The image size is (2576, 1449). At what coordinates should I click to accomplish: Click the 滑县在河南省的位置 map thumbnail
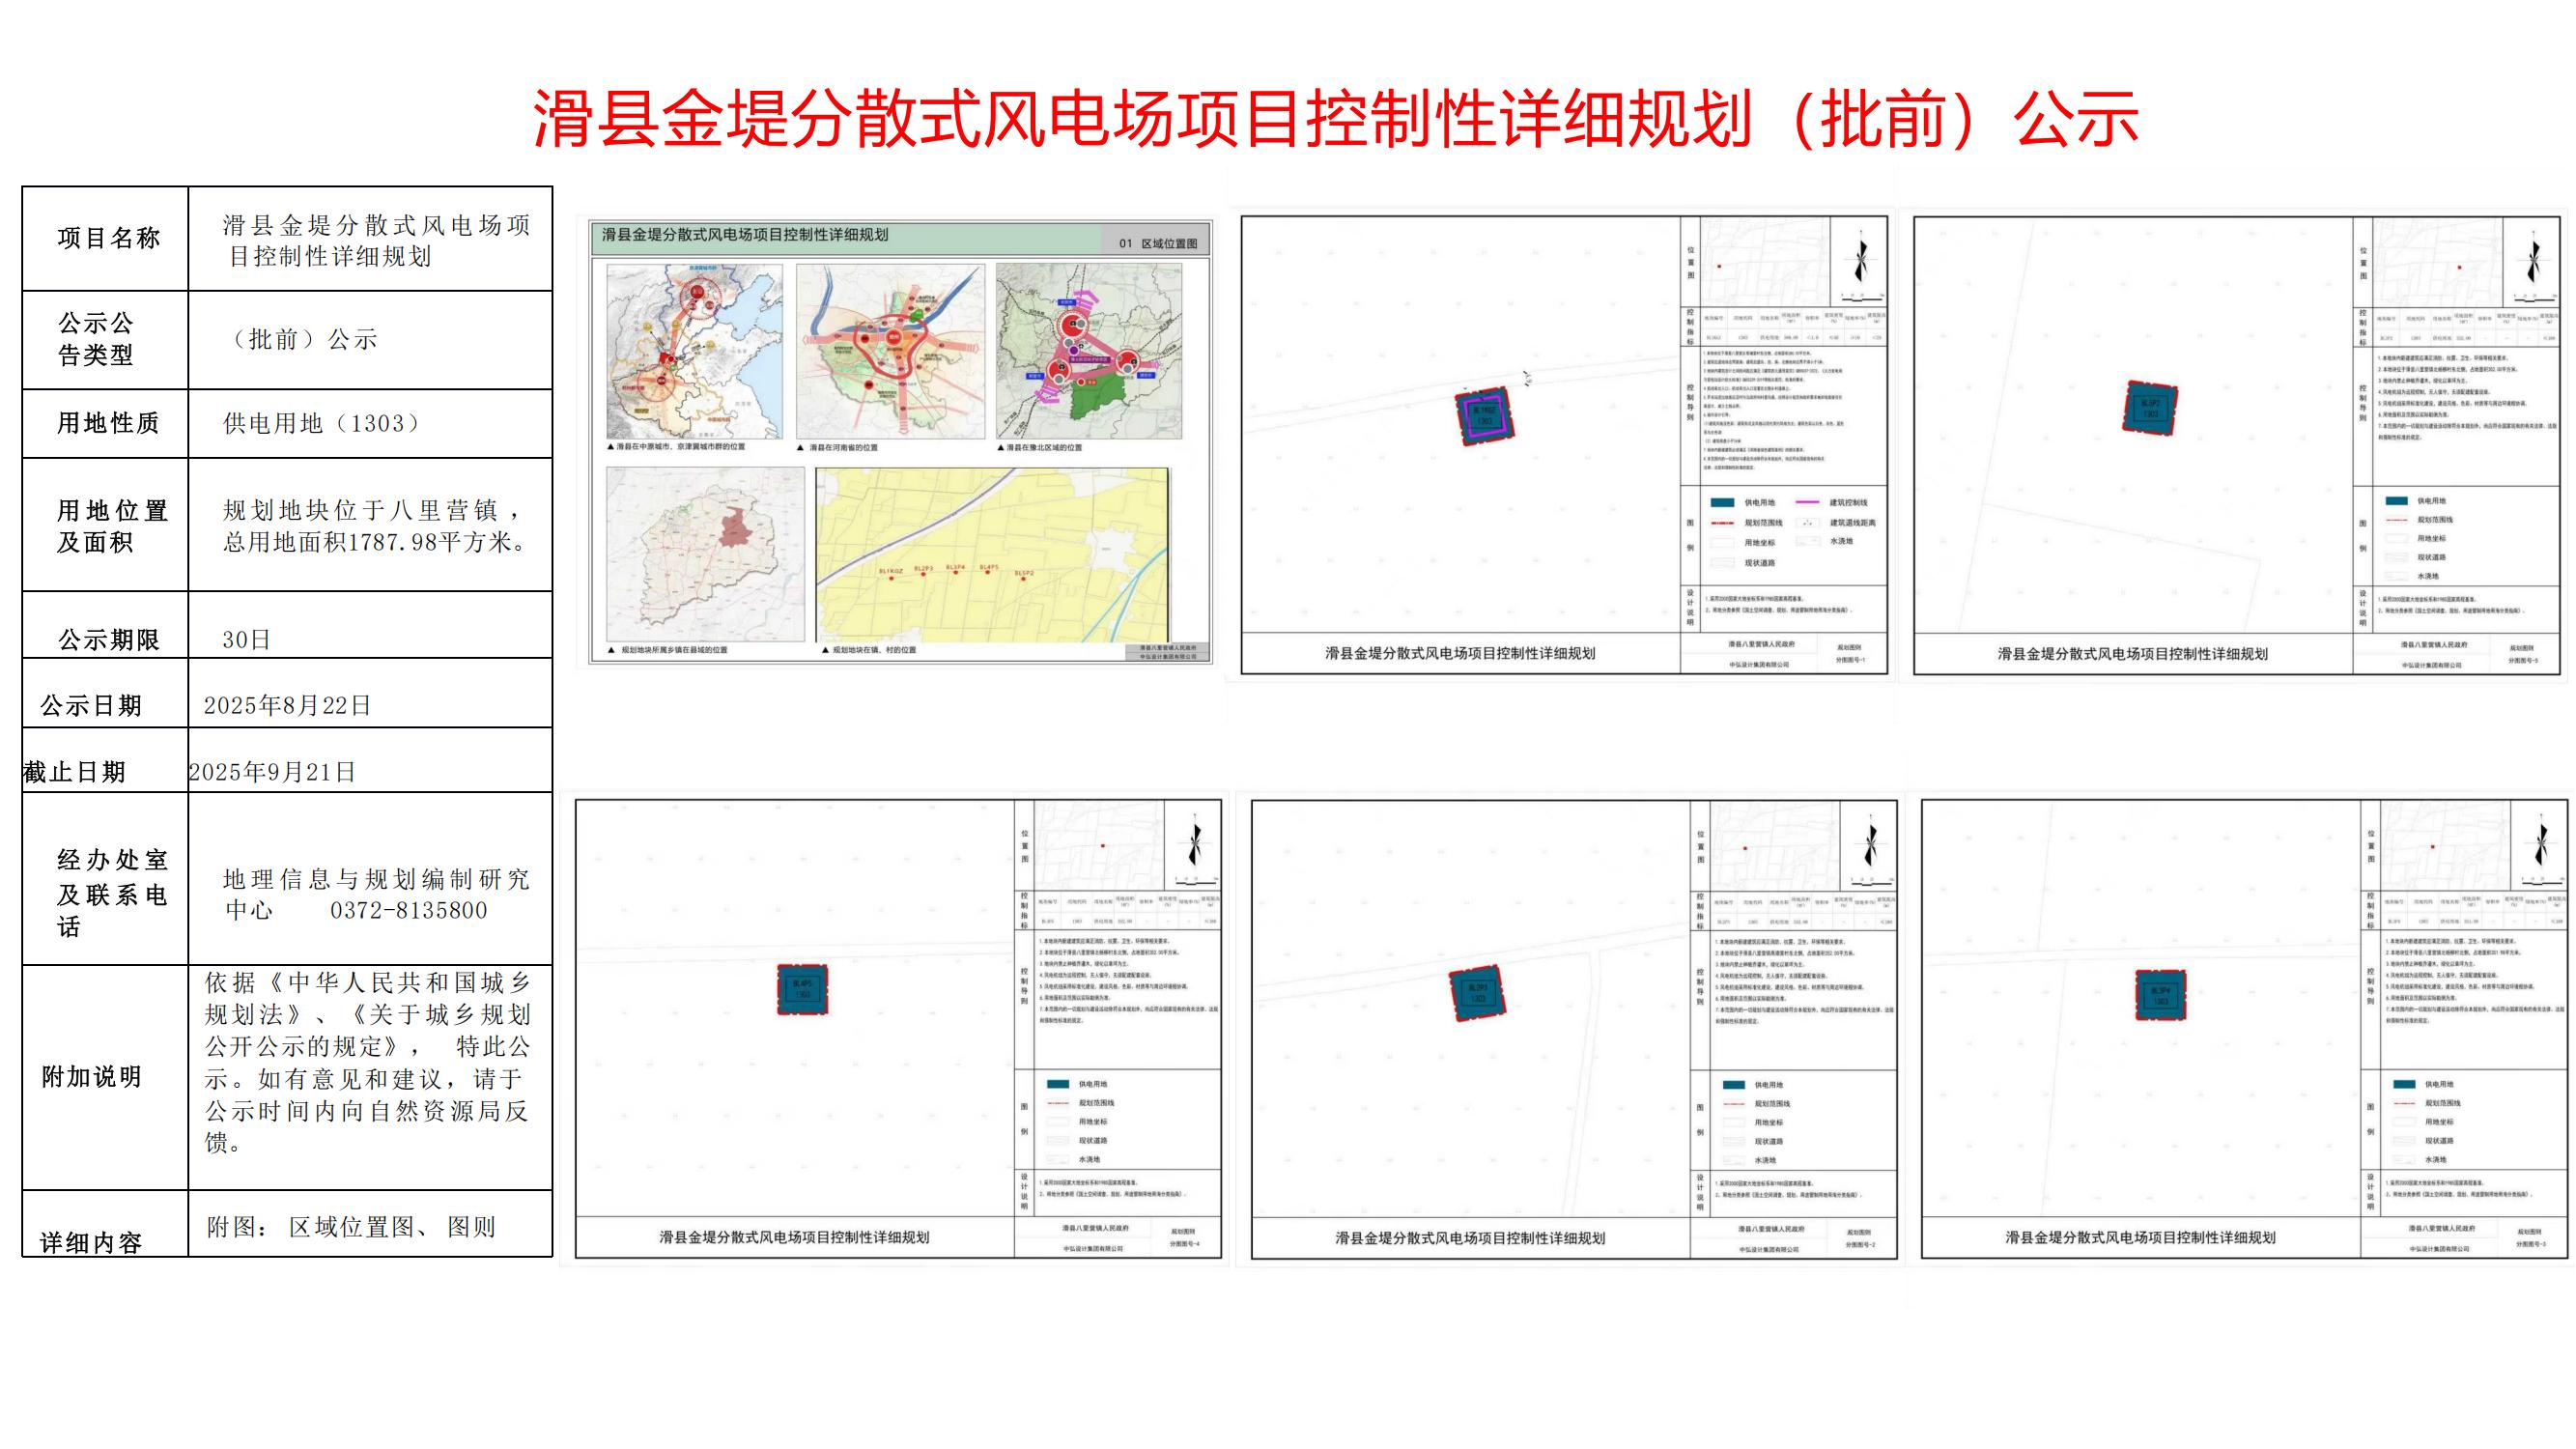point(890,352)
